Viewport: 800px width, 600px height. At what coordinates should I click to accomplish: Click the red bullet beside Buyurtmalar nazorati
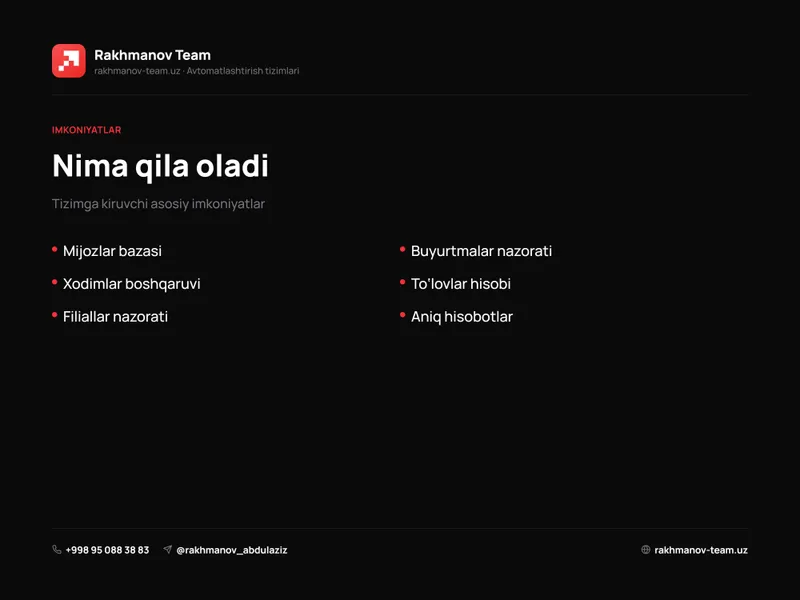click(403, 249)
